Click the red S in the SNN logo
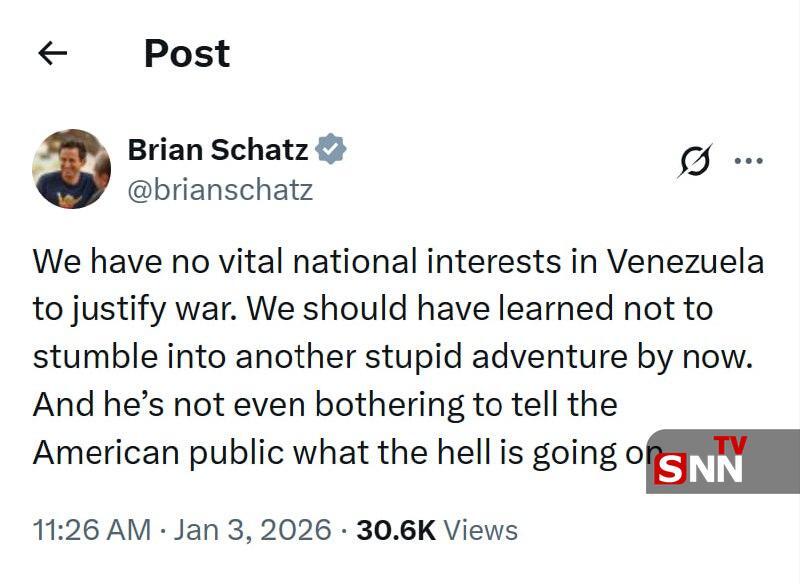 pyautogui.click(x=670, y=469)
